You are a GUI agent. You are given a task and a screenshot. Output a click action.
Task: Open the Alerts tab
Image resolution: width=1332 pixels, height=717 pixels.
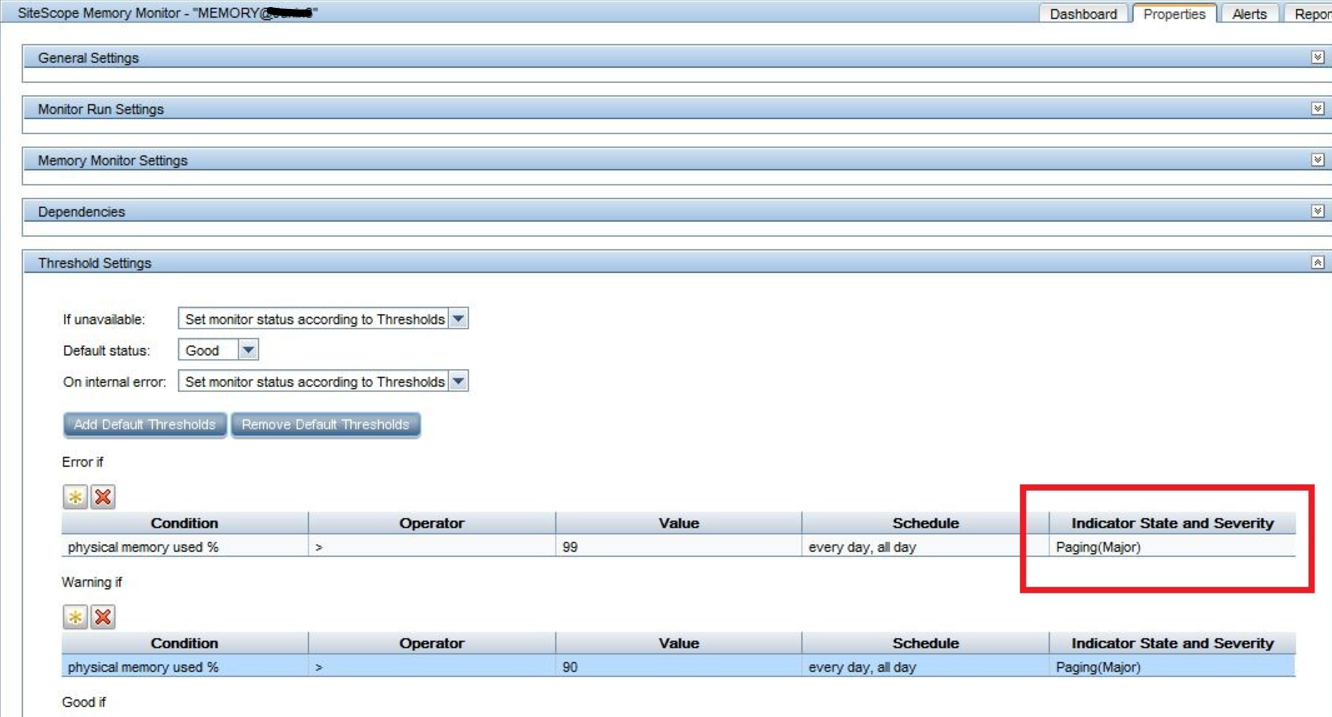[1249, 13]
